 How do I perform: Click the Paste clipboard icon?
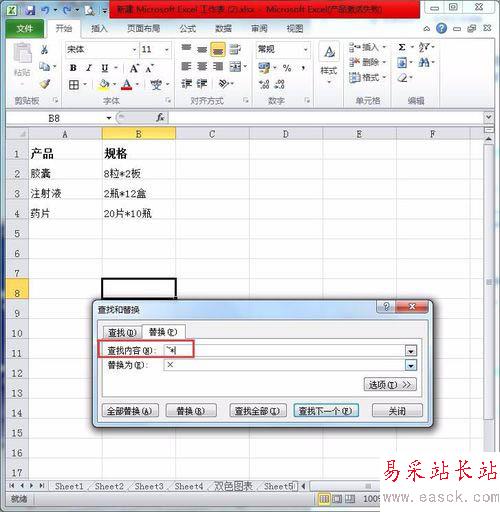pos(22,54)
